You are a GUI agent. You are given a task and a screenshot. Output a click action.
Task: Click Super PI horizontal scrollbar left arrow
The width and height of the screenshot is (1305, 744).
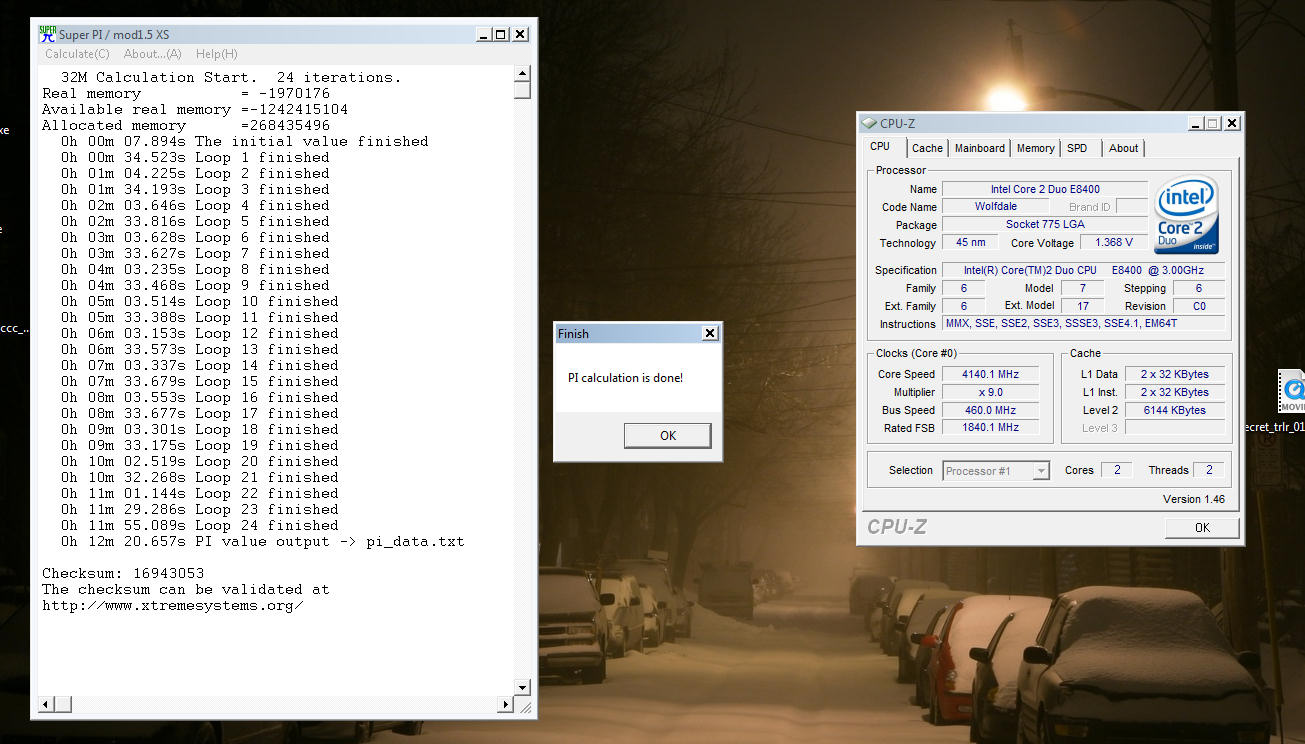(x=46, y=704)
